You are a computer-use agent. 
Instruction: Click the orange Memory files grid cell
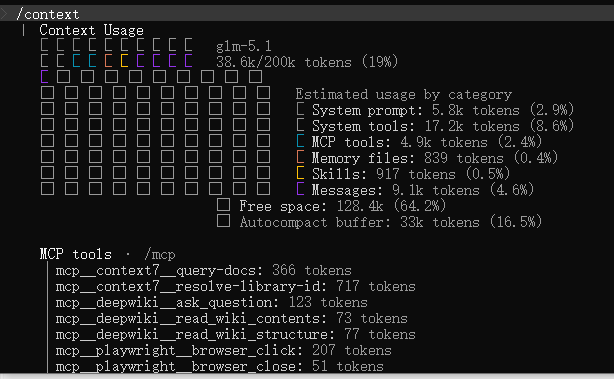pyautogui.click(x=108, y=61)
